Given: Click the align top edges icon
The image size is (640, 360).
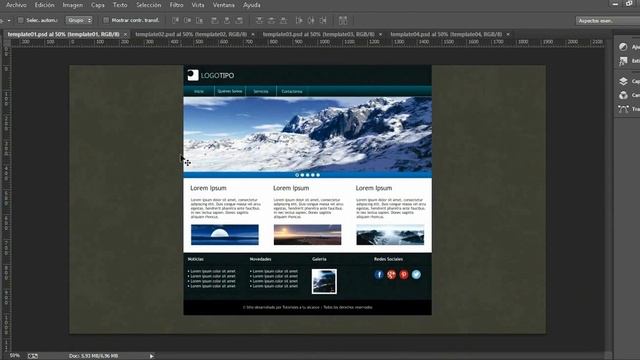Looking at the screenshot, I should [x=175, y=20].
